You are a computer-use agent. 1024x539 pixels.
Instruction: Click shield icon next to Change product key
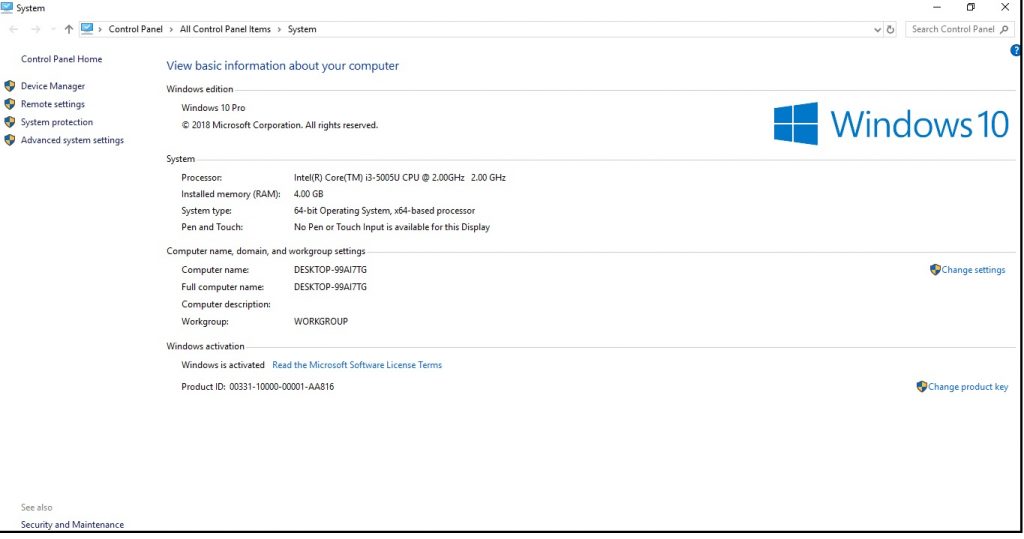click(921, 386)
